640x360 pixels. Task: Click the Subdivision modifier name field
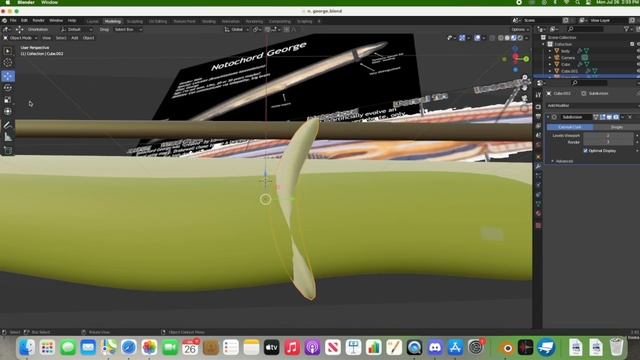pyautogui.click(x=576, y=117)
